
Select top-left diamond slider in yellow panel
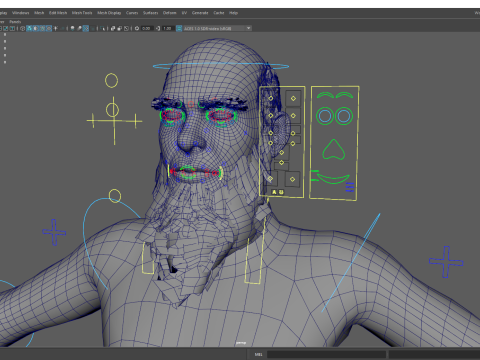(270, 98)
